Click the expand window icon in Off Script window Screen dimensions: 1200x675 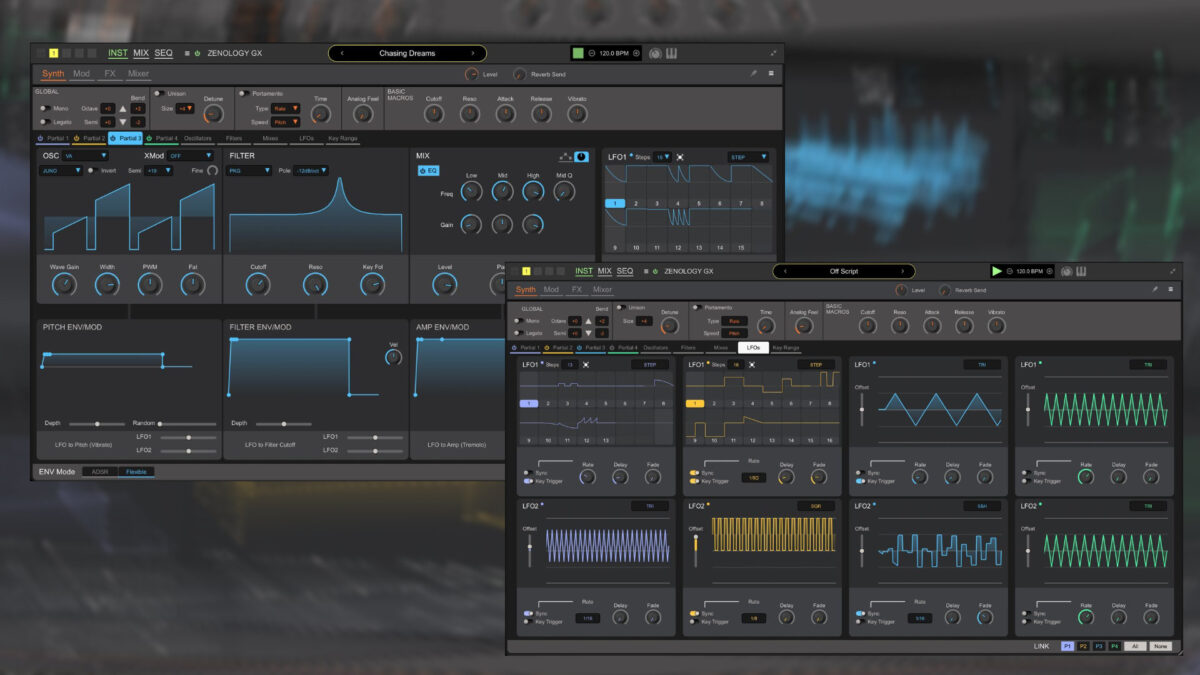pos(1173,271)
